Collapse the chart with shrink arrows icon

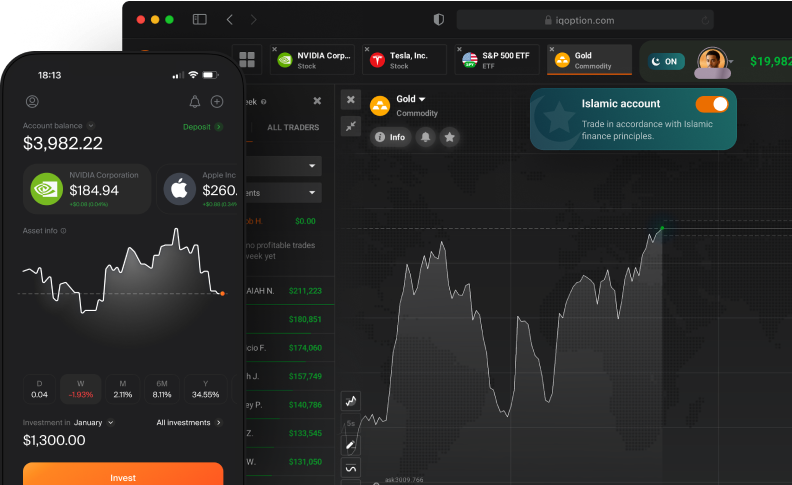(351, 126)
